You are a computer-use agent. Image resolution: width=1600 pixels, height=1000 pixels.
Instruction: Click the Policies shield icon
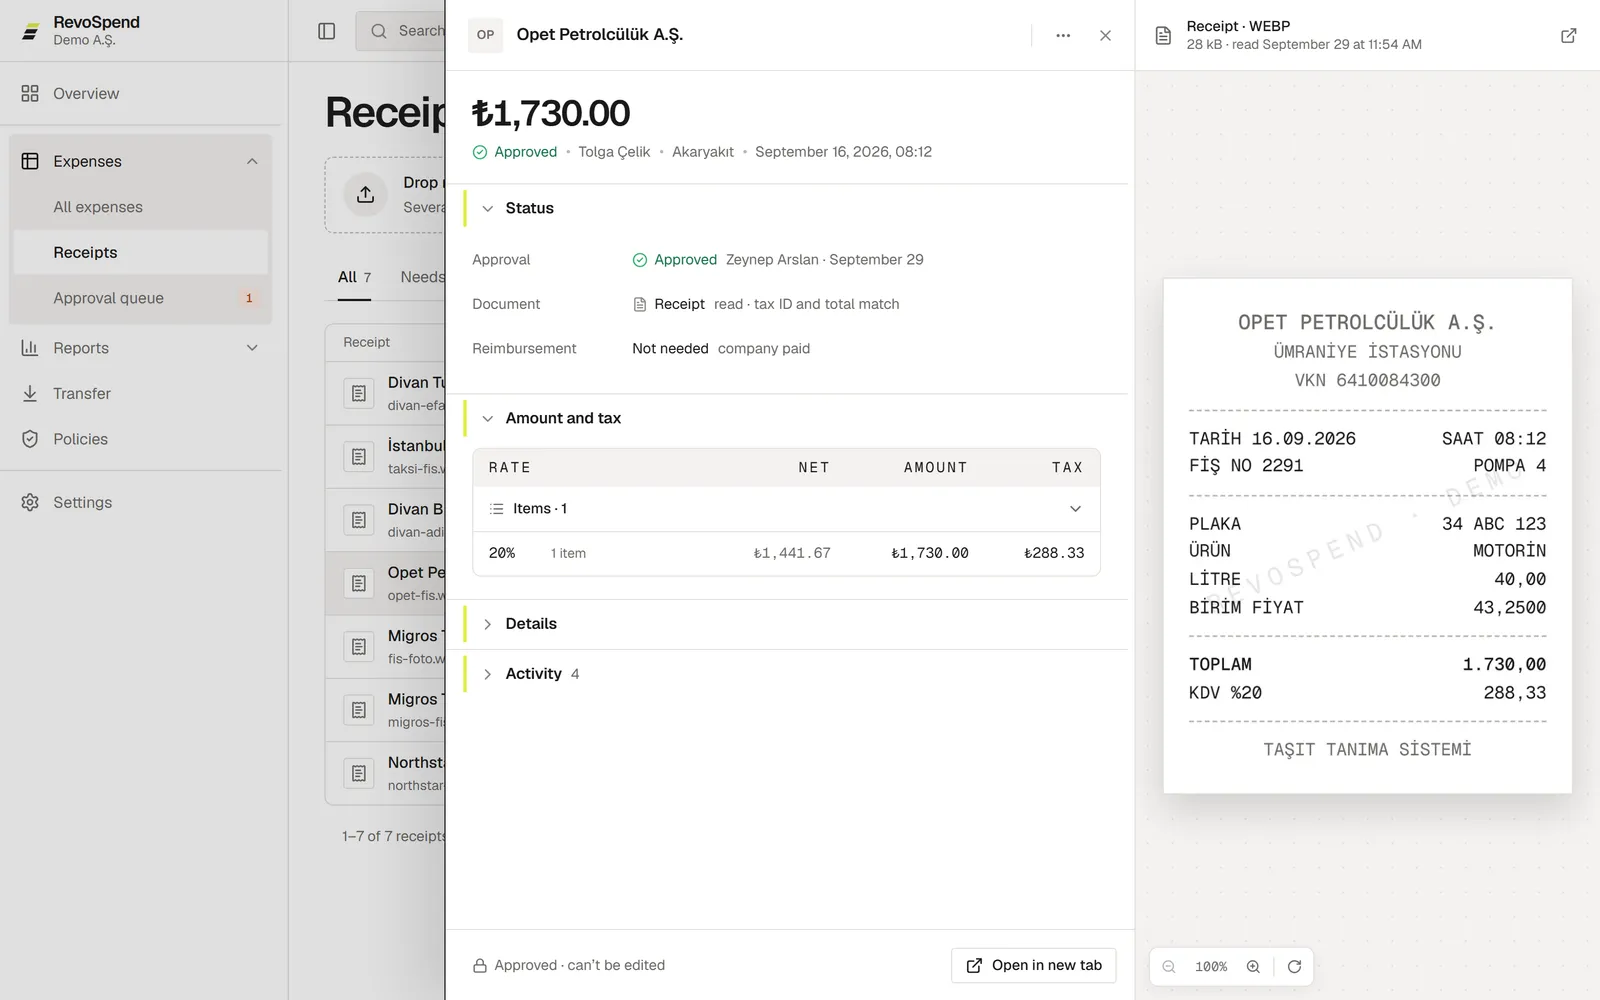[30, 439]
